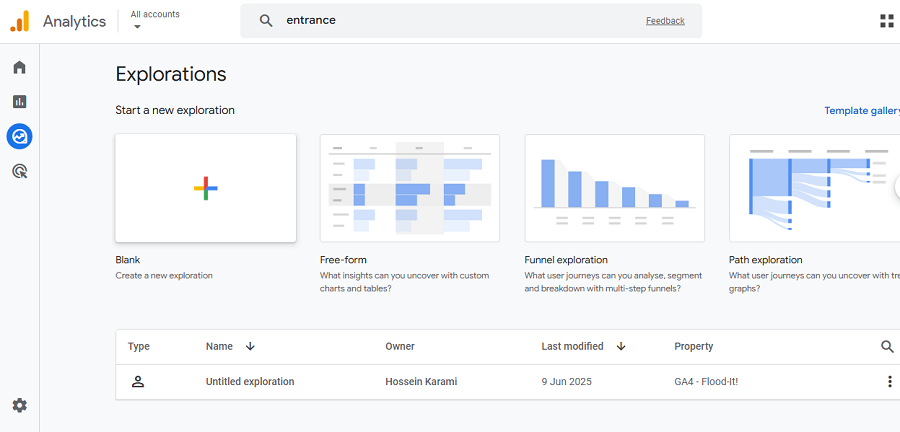Open the Google apps grid icon

pos(886,21)
